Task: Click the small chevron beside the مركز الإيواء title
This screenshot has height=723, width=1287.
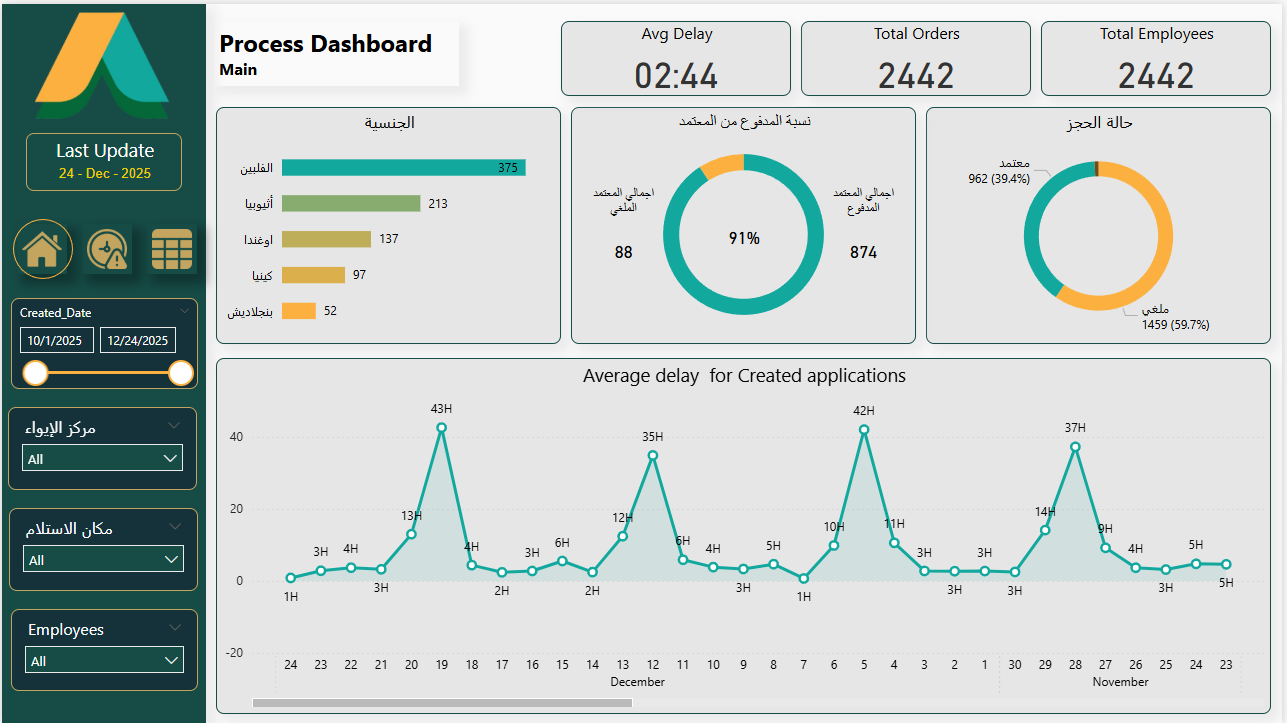Action: tap(175, 426)
